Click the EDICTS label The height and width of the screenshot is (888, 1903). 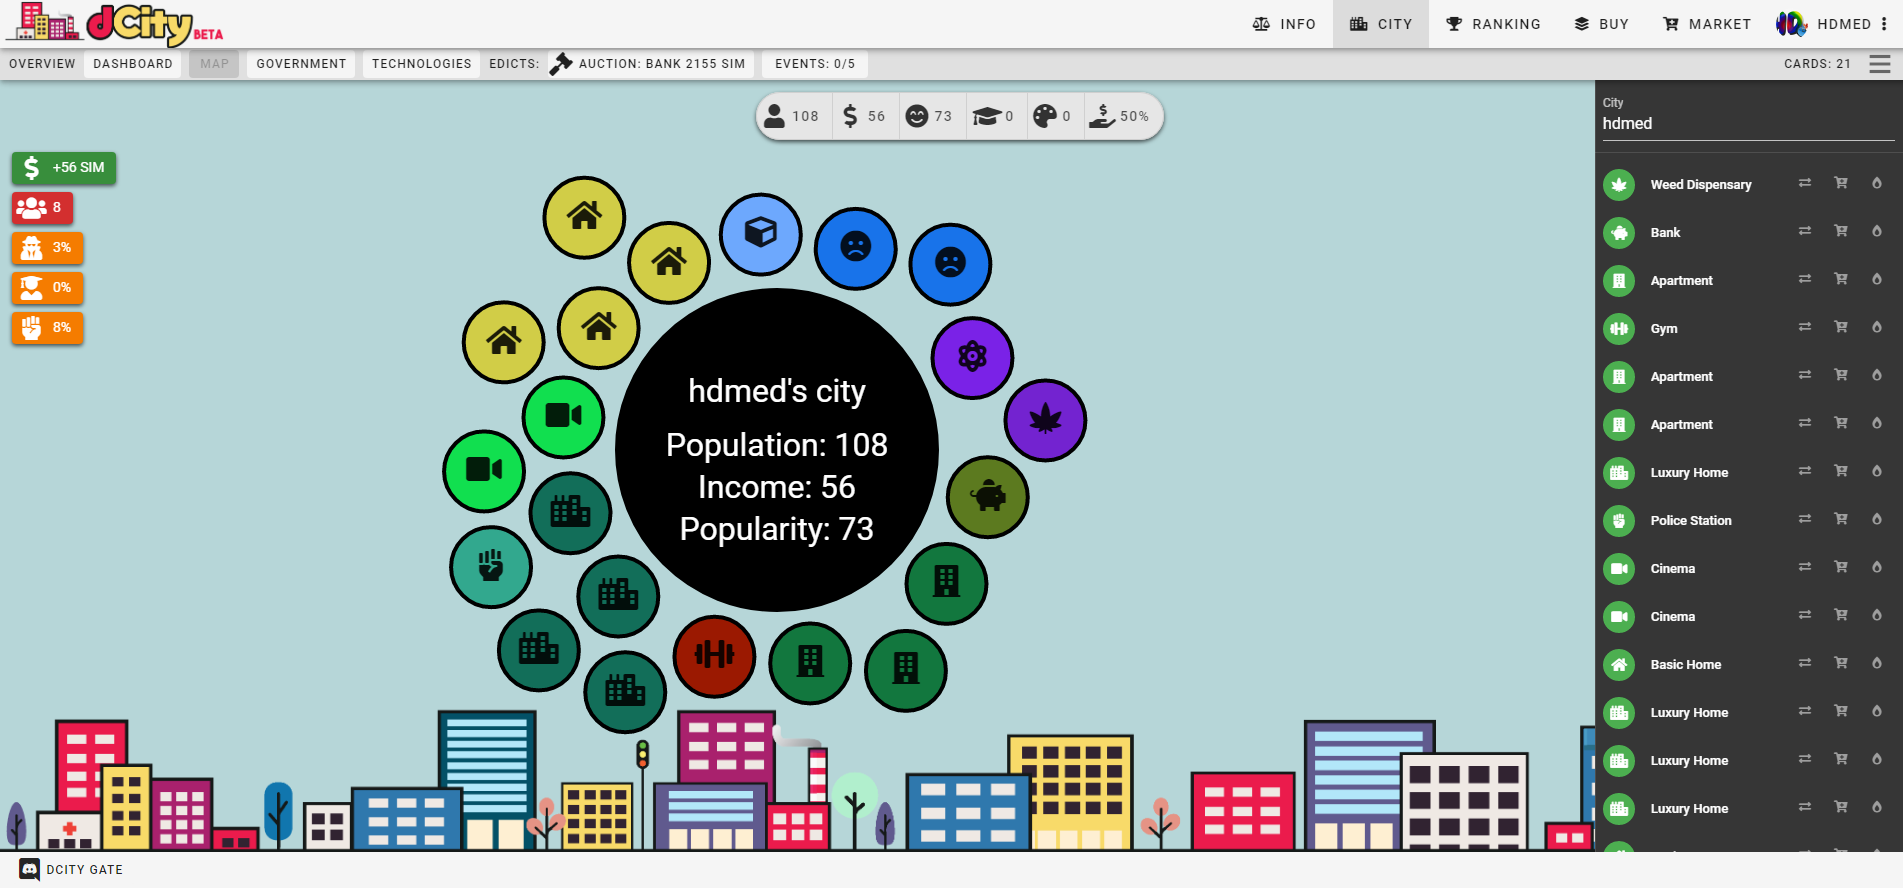click(514, 64)
